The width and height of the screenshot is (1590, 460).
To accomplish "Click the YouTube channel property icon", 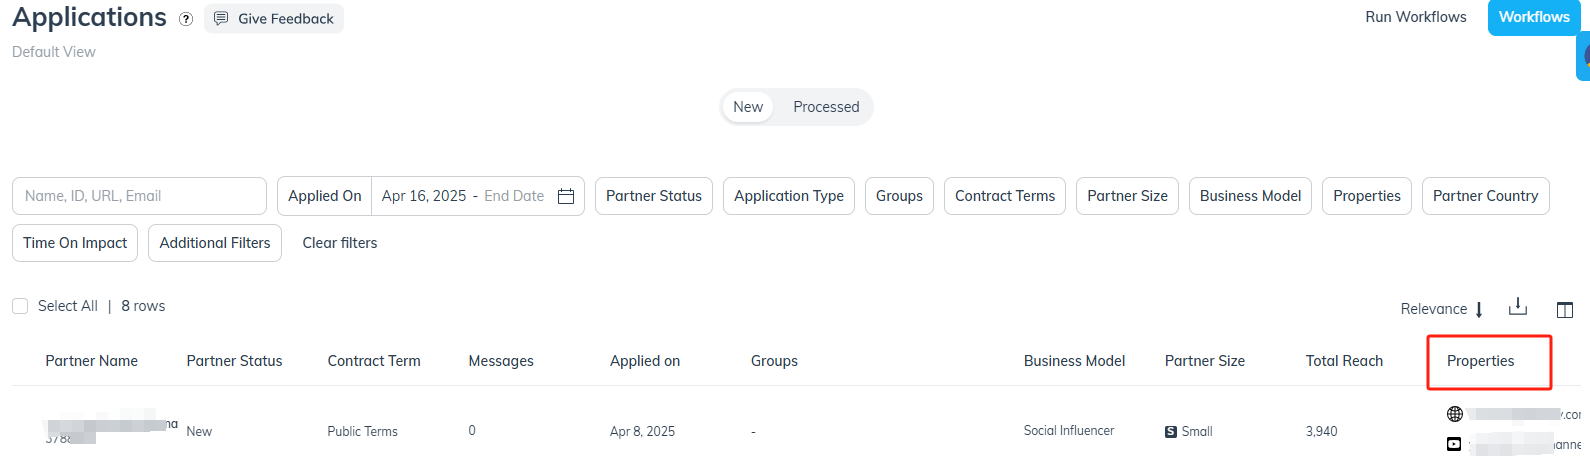I will tap(1454, 444).
